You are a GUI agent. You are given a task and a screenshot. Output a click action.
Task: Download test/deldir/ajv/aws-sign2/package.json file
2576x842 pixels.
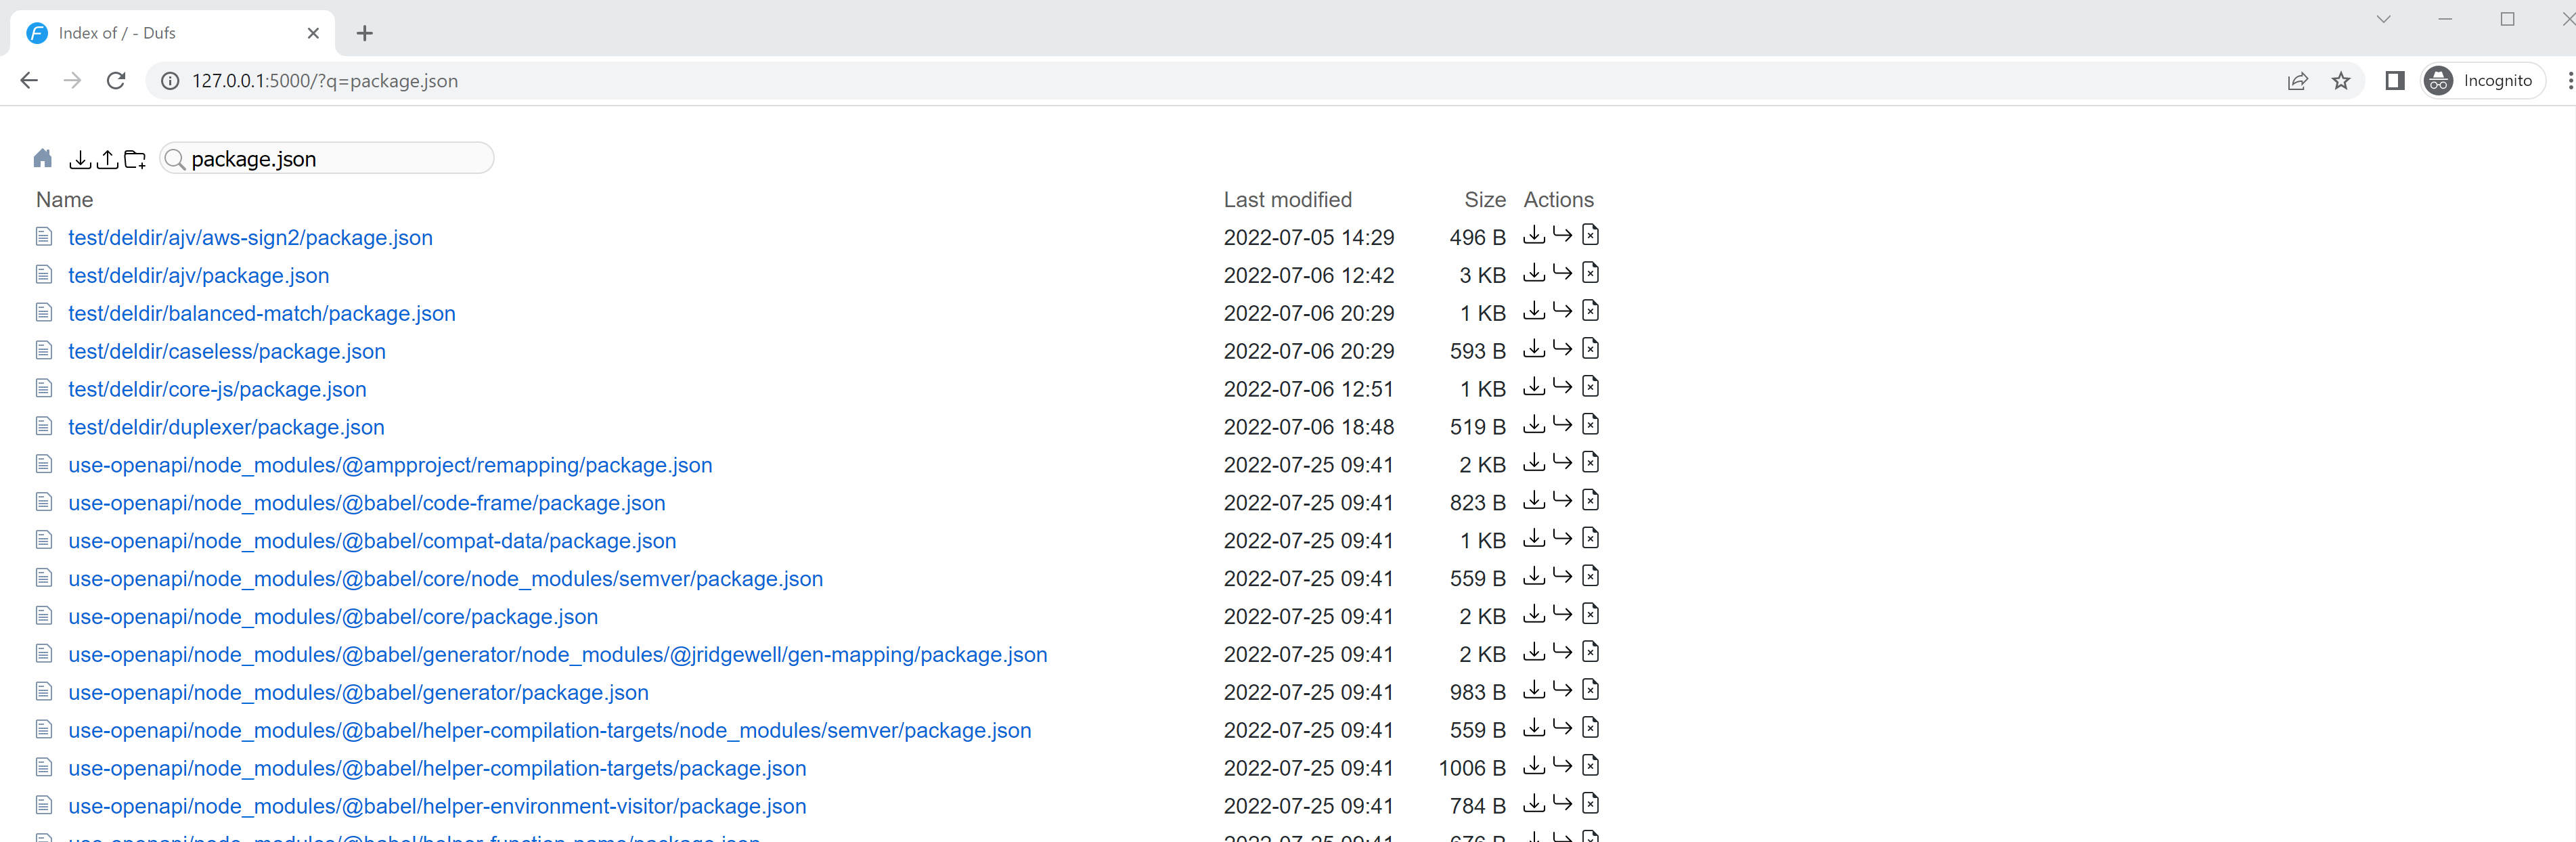click(1533, 235)
